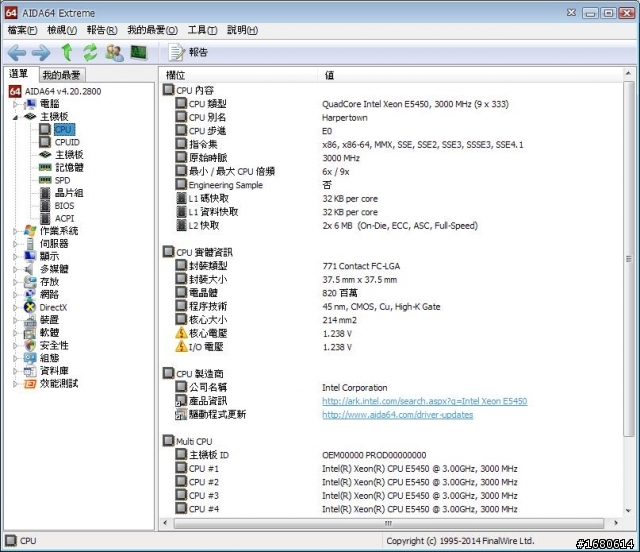Select the CPU item in the tree
Viewport: 640px width, 552px height.
pos(64,129)
